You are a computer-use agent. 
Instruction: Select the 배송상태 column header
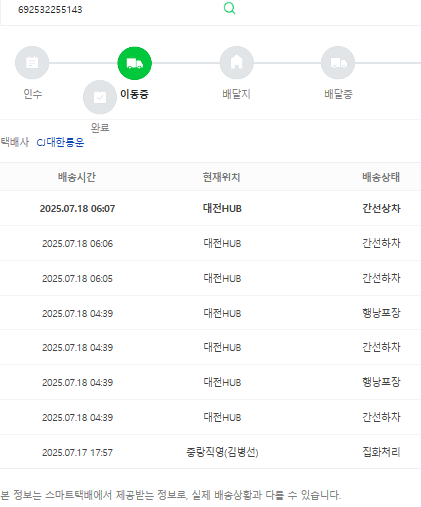click(x=381, y=177)
